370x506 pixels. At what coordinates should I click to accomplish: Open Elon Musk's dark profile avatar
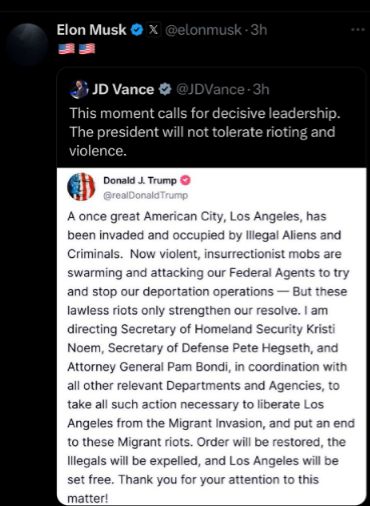click(x=28, y=44)
